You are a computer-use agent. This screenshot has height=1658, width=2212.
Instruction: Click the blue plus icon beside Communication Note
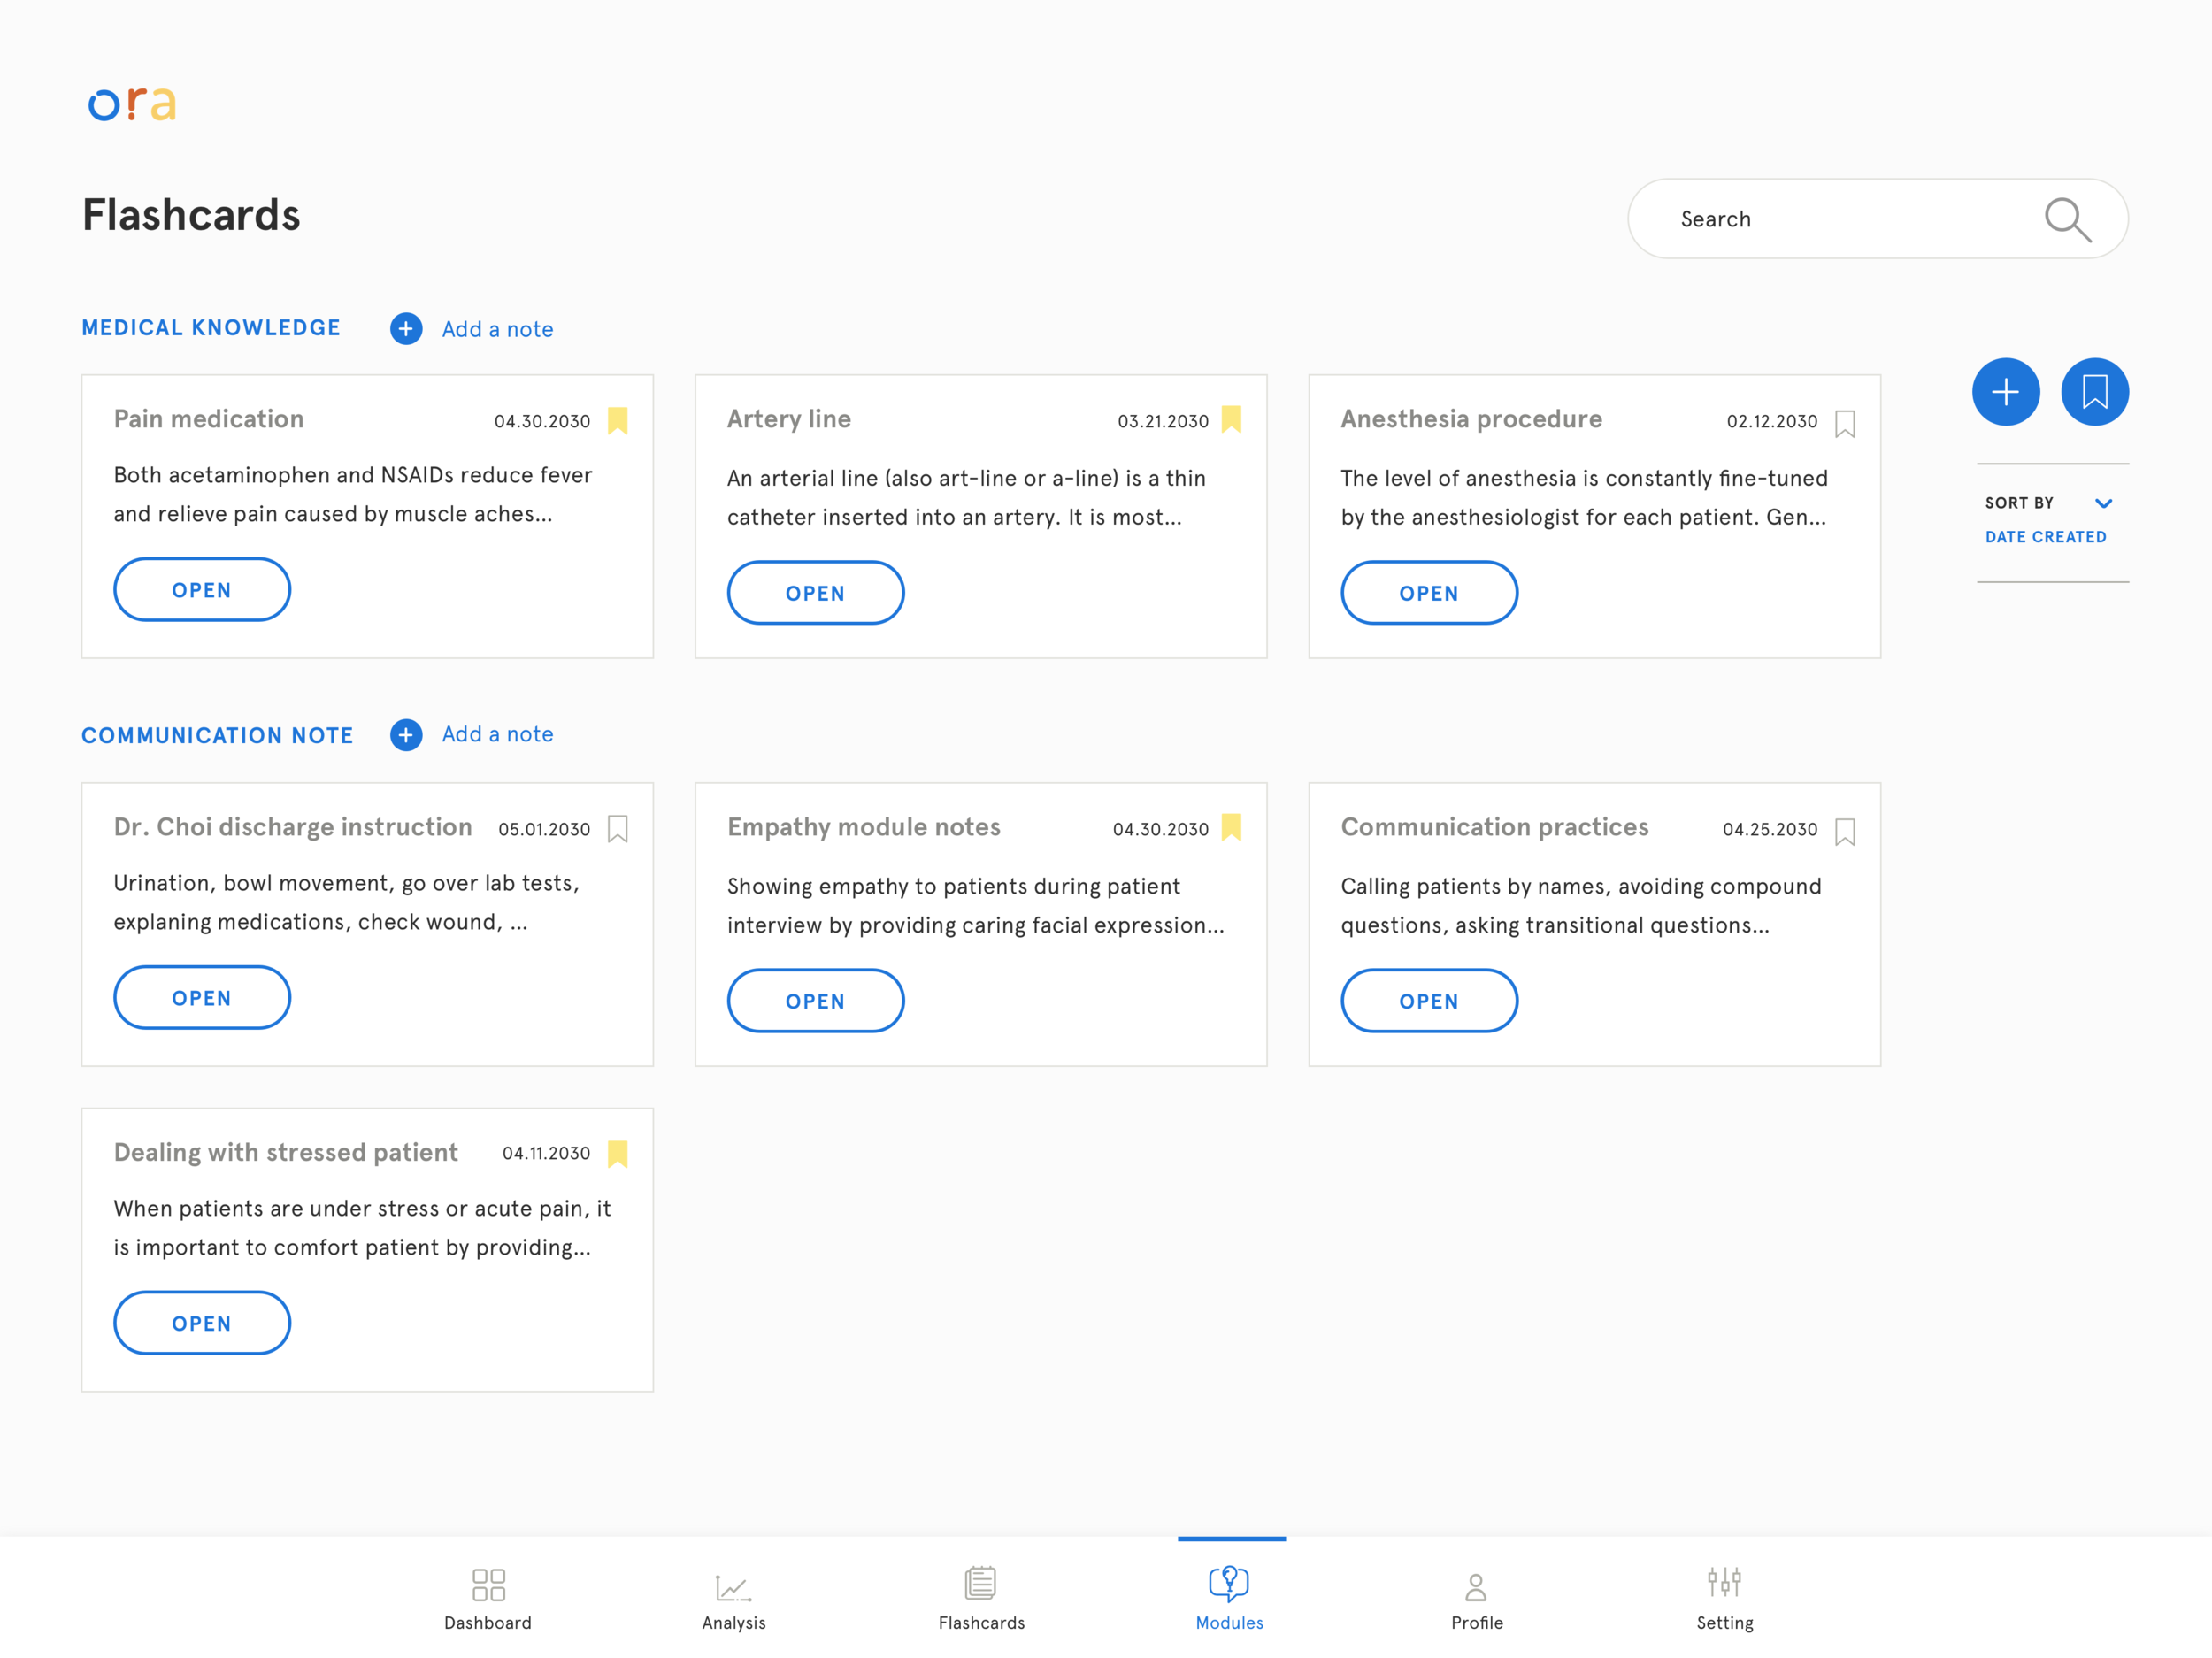[406, 734]
